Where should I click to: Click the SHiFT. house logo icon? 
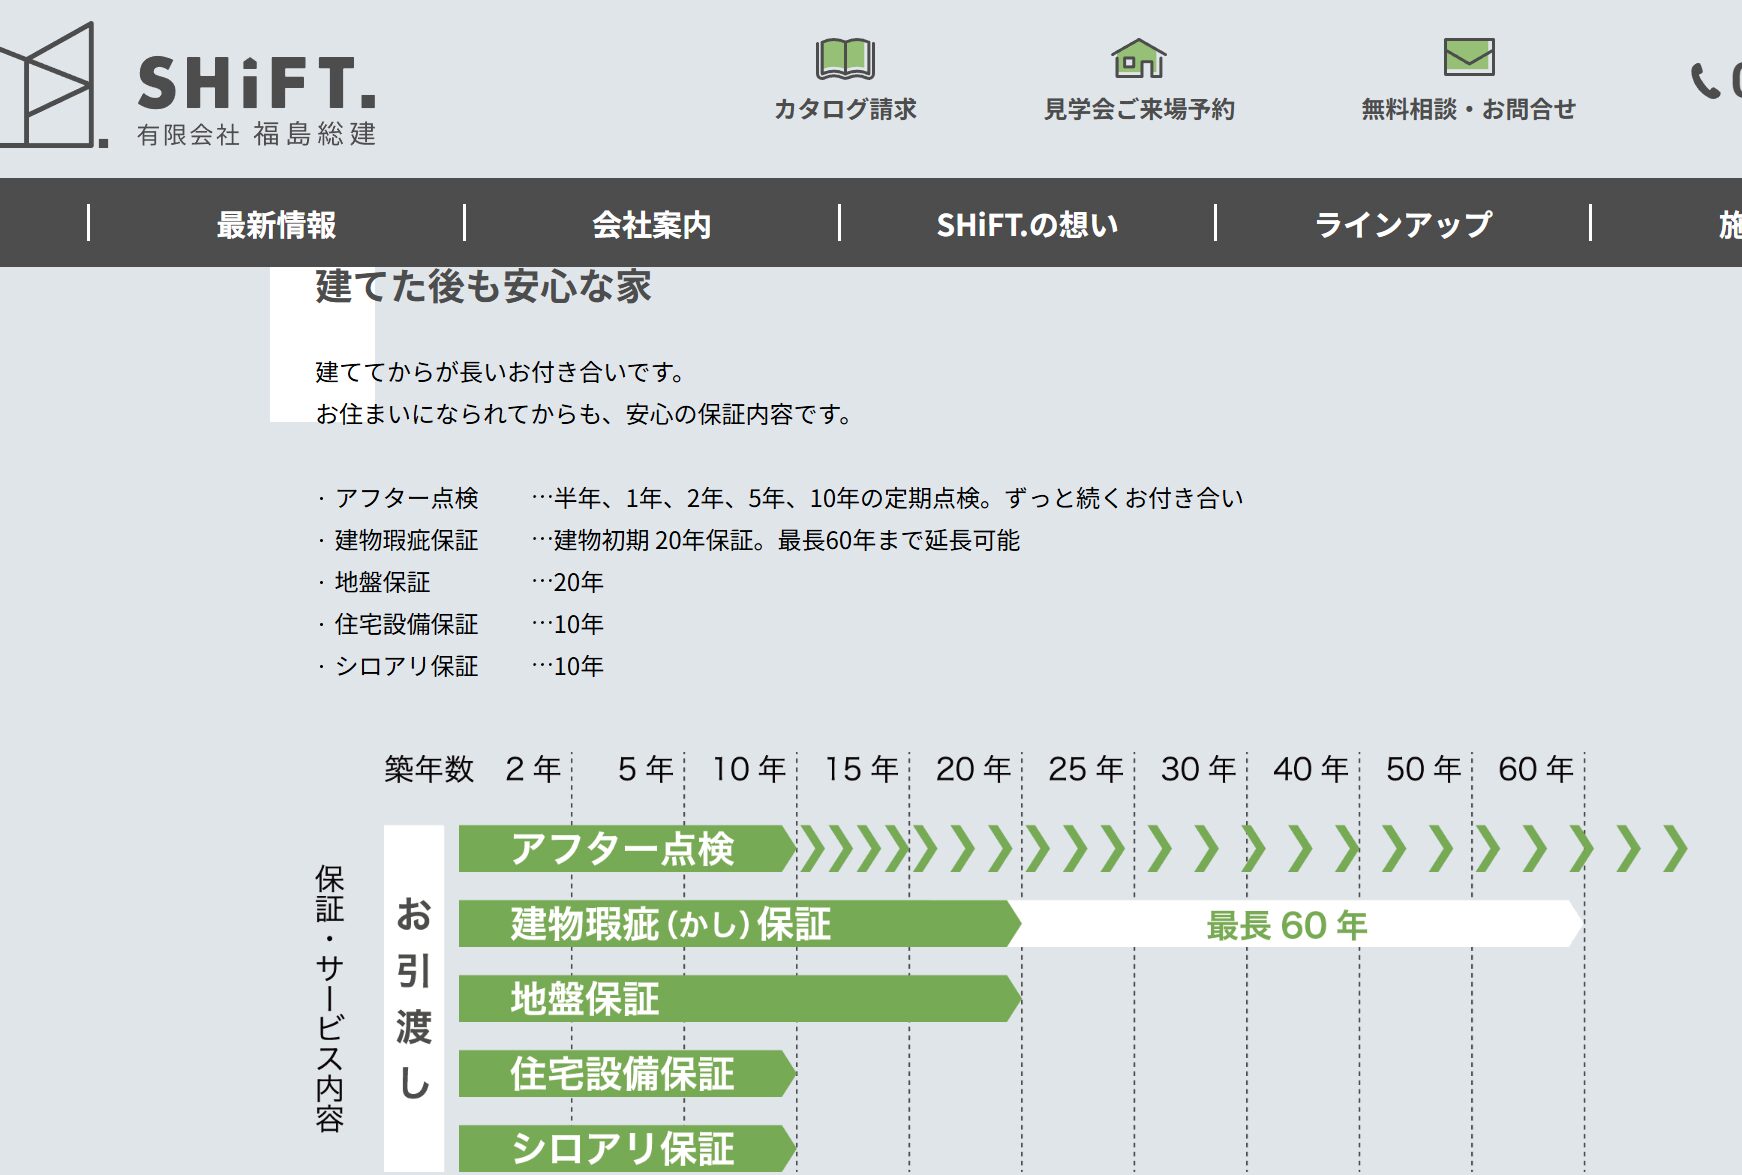click(52, 86)
